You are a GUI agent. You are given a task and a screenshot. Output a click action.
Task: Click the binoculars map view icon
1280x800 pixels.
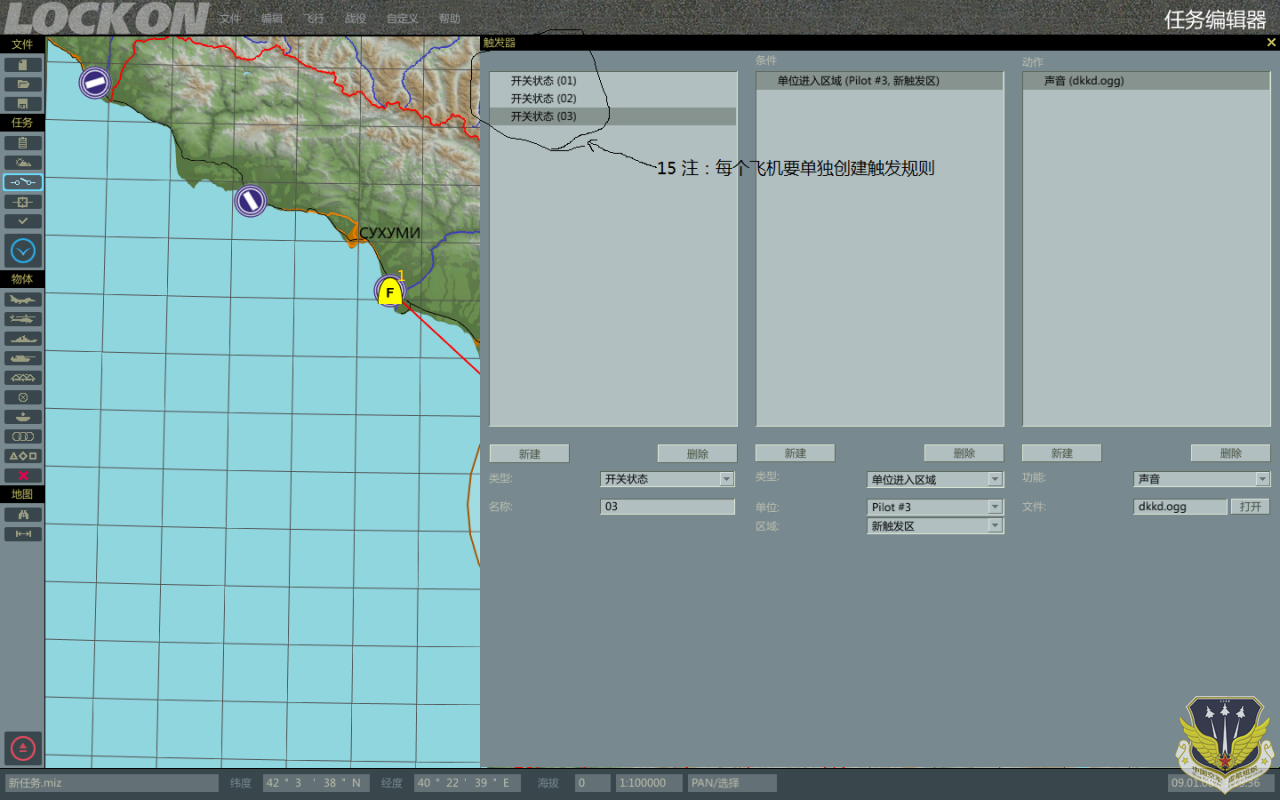[x=23, y=514]
